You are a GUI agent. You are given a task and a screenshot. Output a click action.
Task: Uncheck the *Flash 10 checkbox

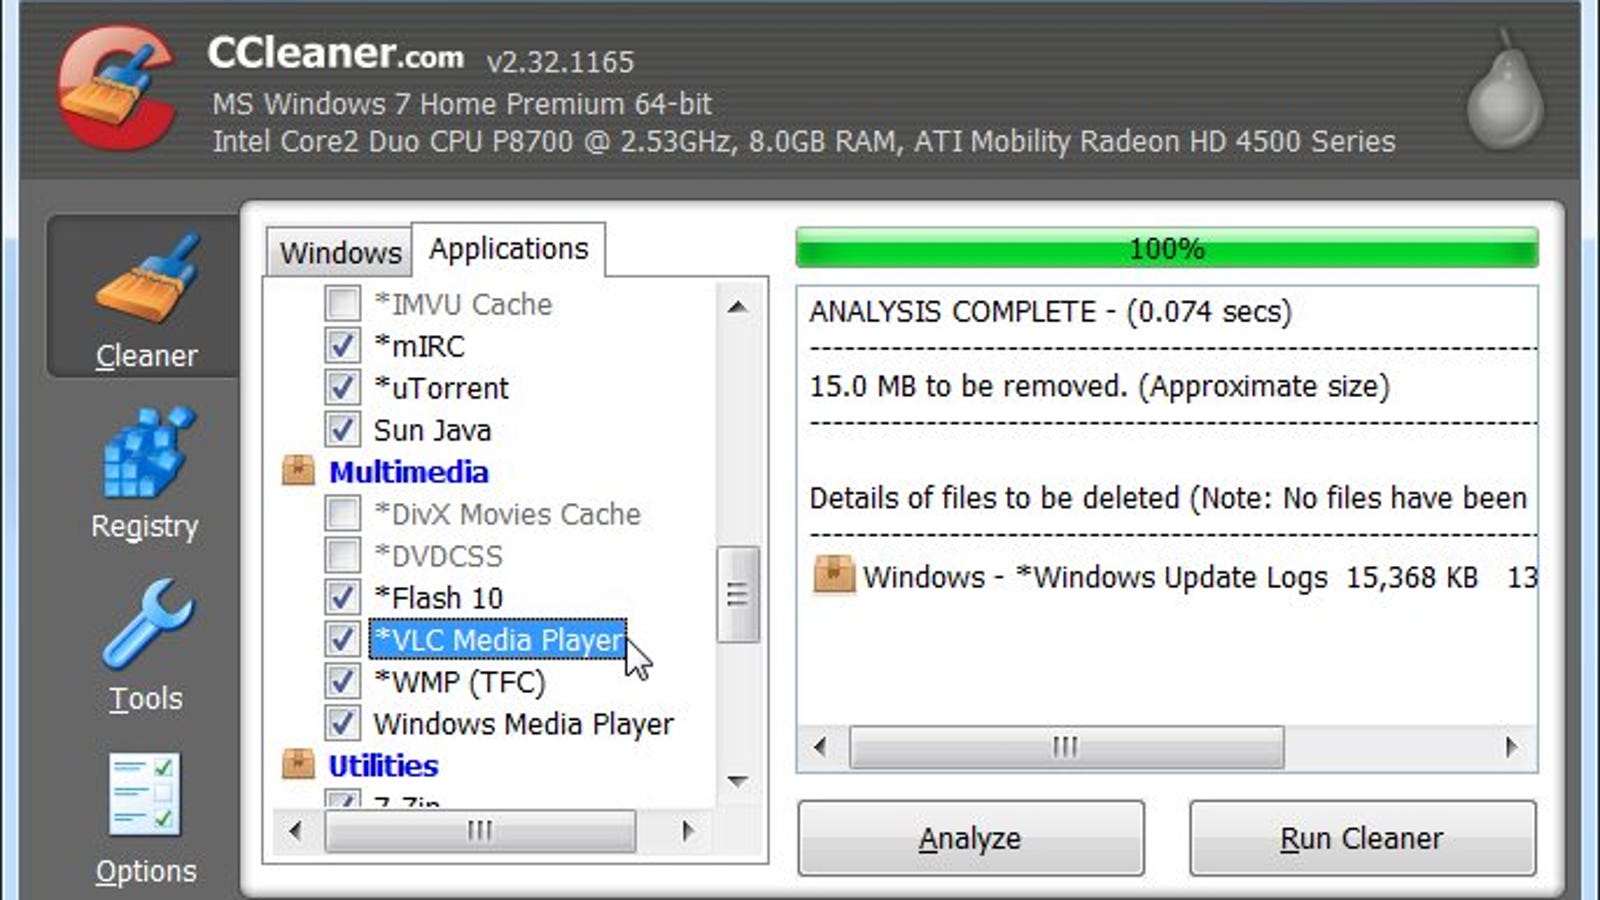pyautogui.click(x=342, y=598)
